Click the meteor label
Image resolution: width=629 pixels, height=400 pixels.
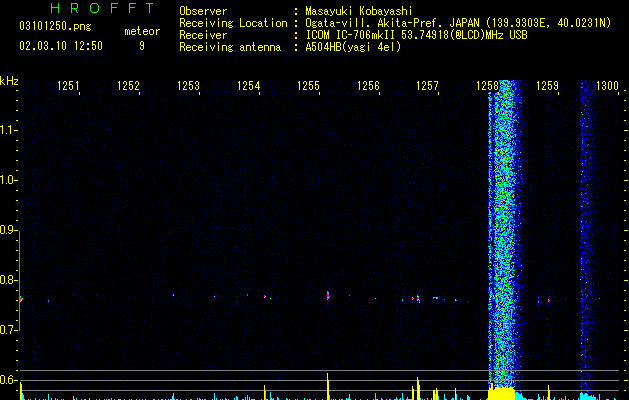142,31
